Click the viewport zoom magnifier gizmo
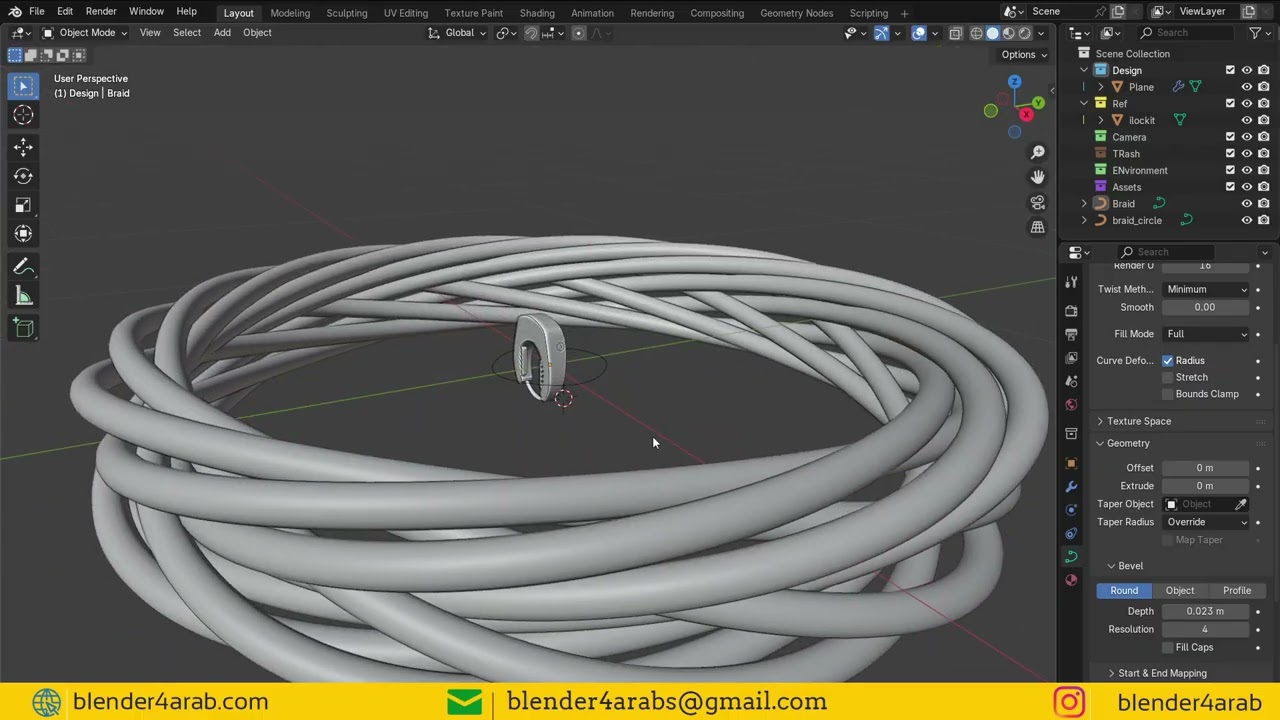 coord(1038,152)
